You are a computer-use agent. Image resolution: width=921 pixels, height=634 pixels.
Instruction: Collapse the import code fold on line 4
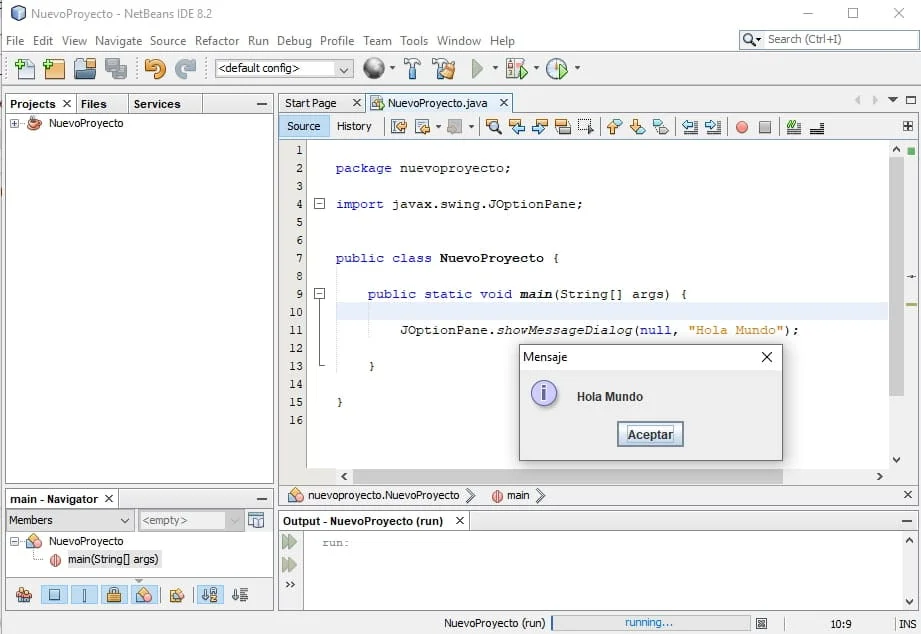tap(320, 204)
